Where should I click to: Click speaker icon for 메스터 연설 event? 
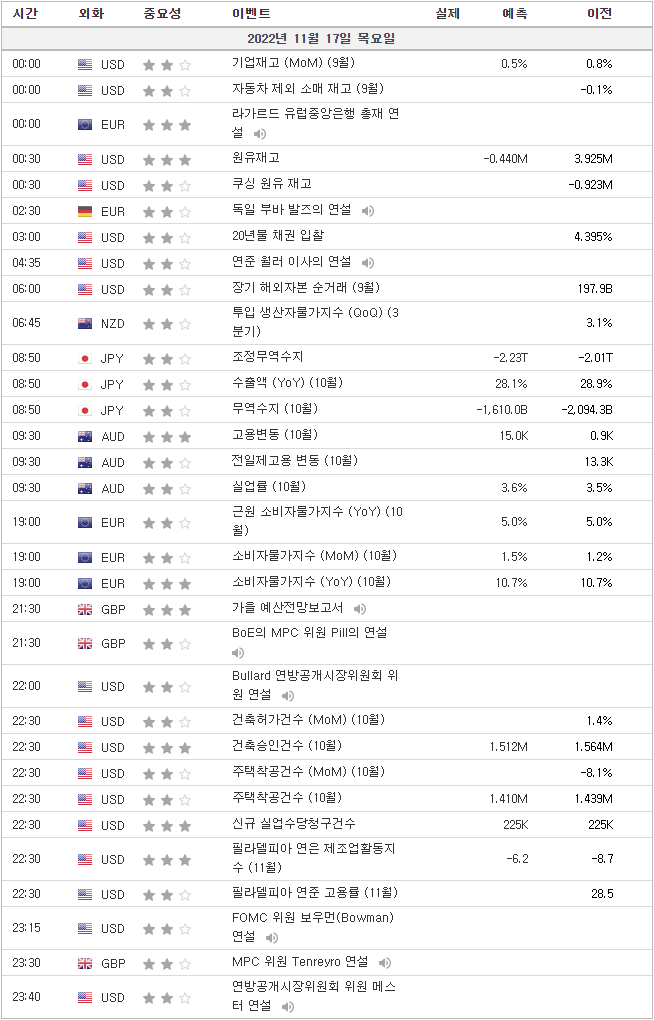point(288,1007)
